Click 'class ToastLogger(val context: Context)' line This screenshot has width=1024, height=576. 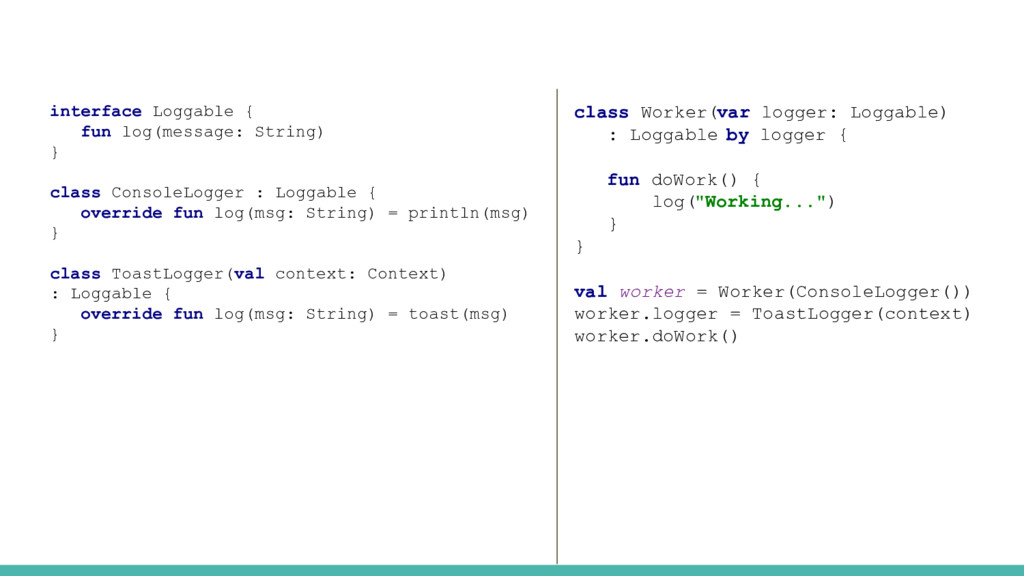(x=248, y=274)
